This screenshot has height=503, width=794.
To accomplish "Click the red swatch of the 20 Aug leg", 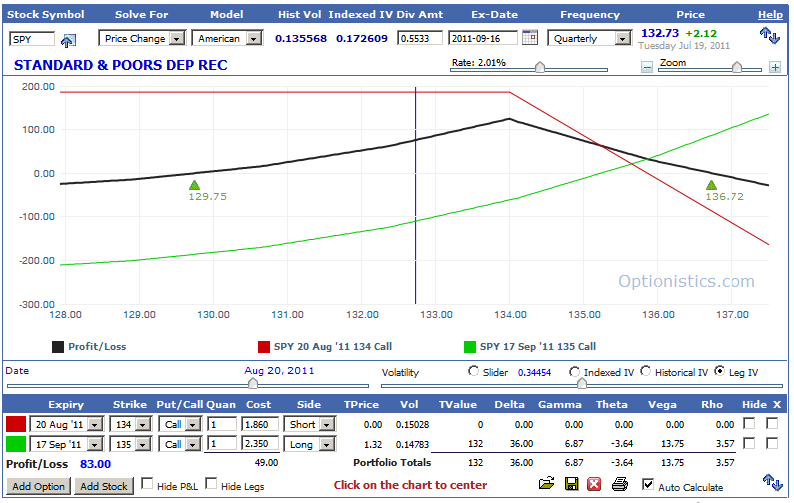I will pos(16,424).
